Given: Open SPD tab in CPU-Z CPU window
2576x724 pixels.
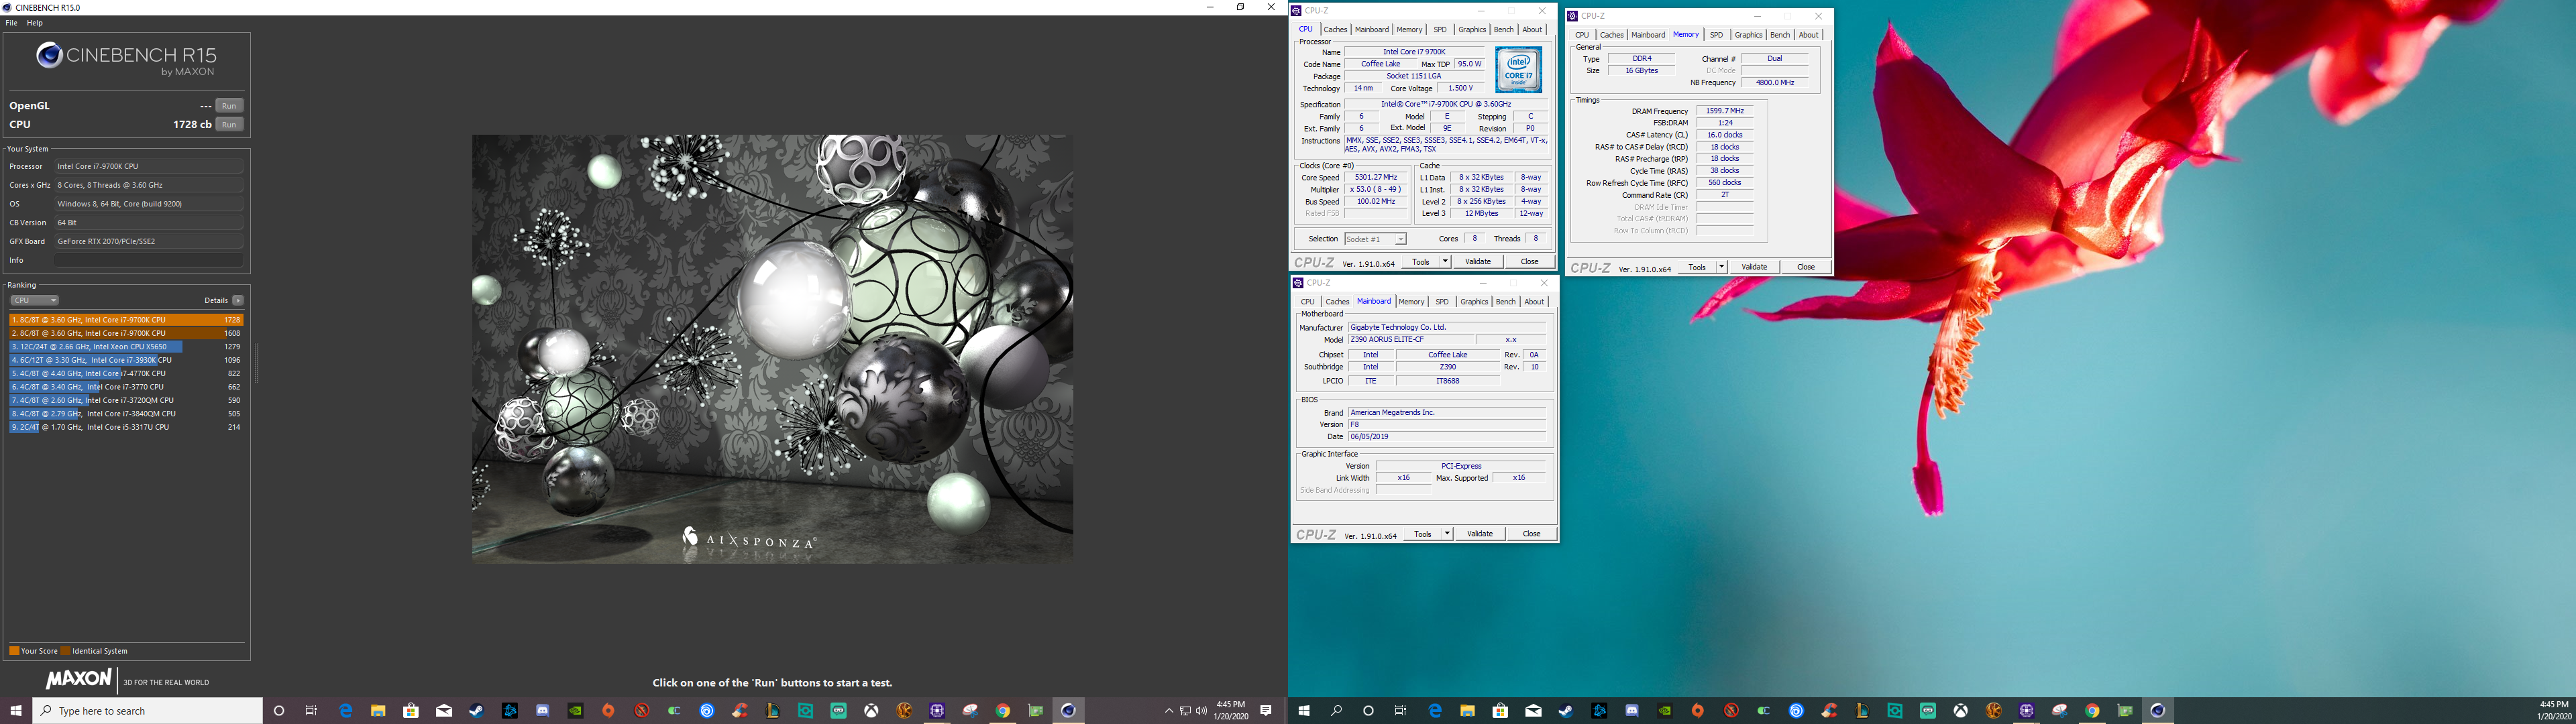Looking at the screenshot, I should point(1440,30).
